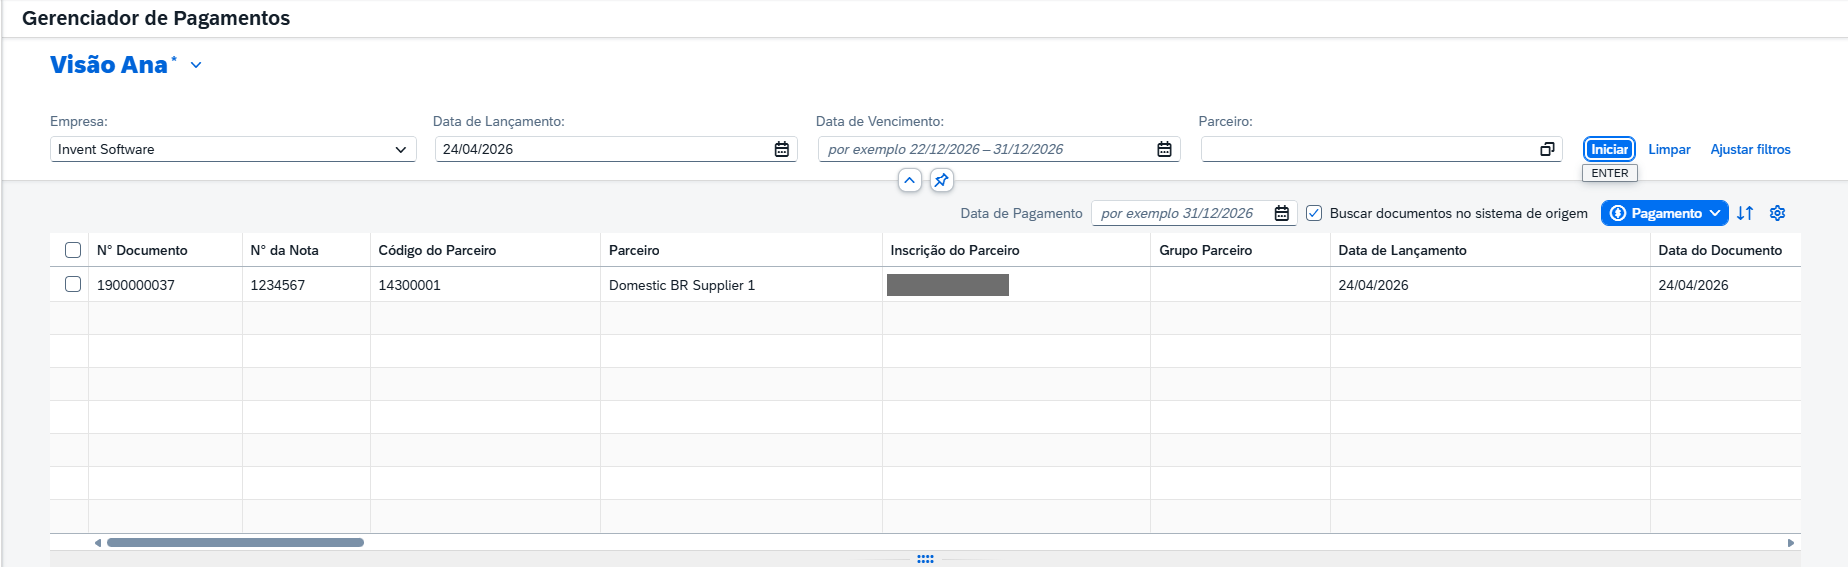1848x567 pixels.
Task: Open the Pagamento menu button
Action: [x=1665, y=213]
